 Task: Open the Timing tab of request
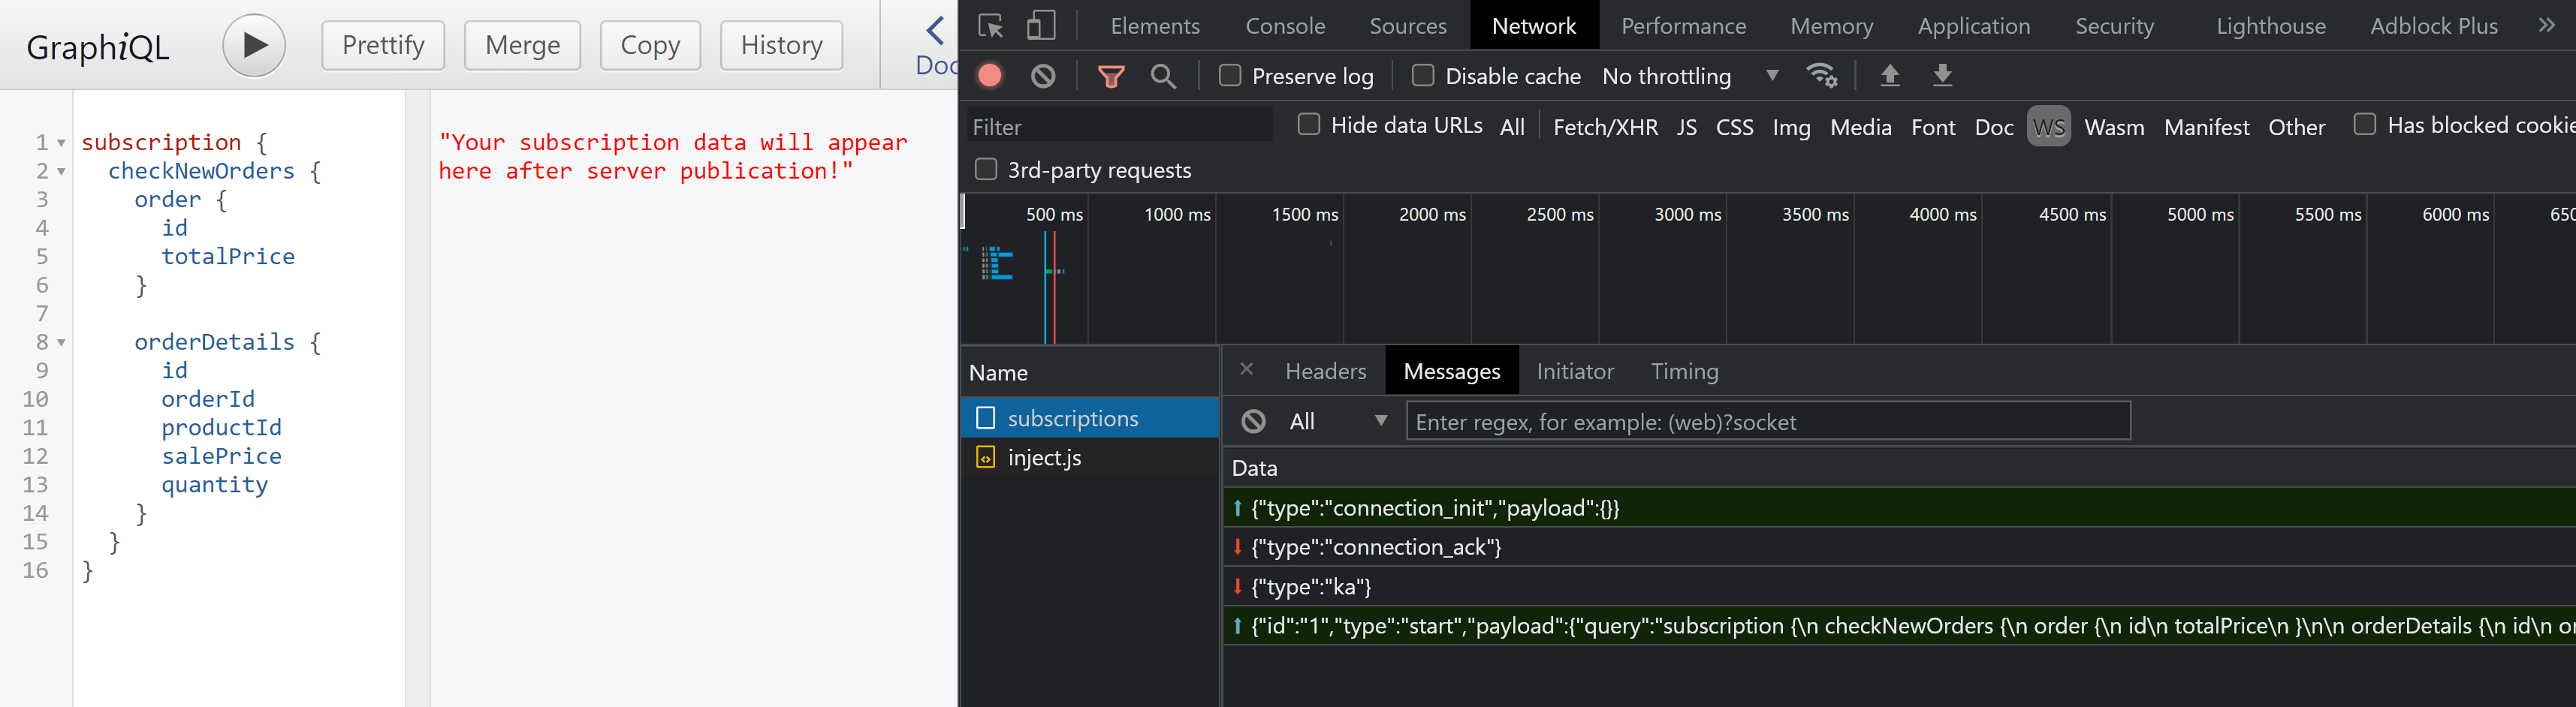point(1684,371)
